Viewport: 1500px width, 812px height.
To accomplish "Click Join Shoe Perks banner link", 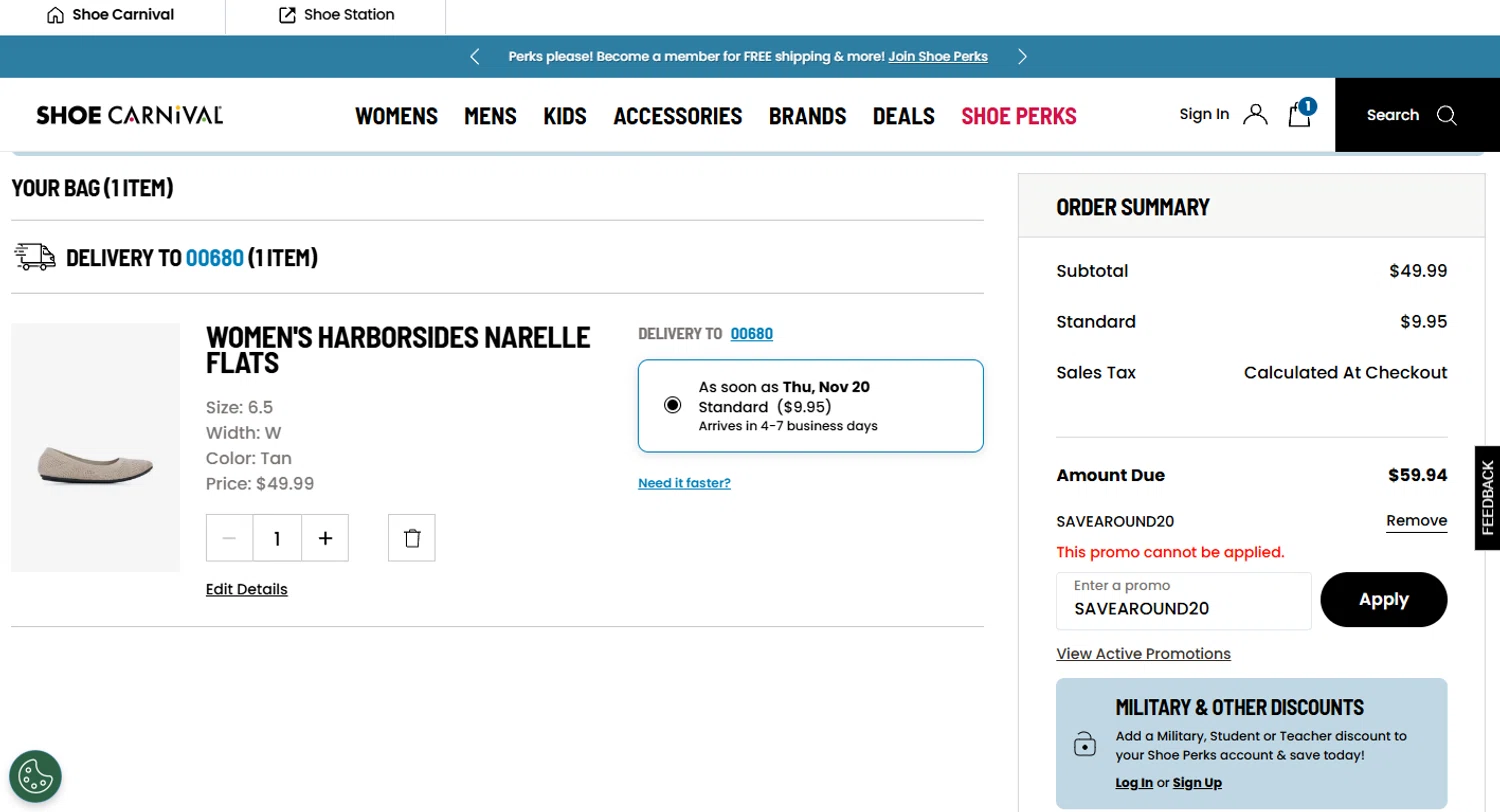I will pos(938,57).
